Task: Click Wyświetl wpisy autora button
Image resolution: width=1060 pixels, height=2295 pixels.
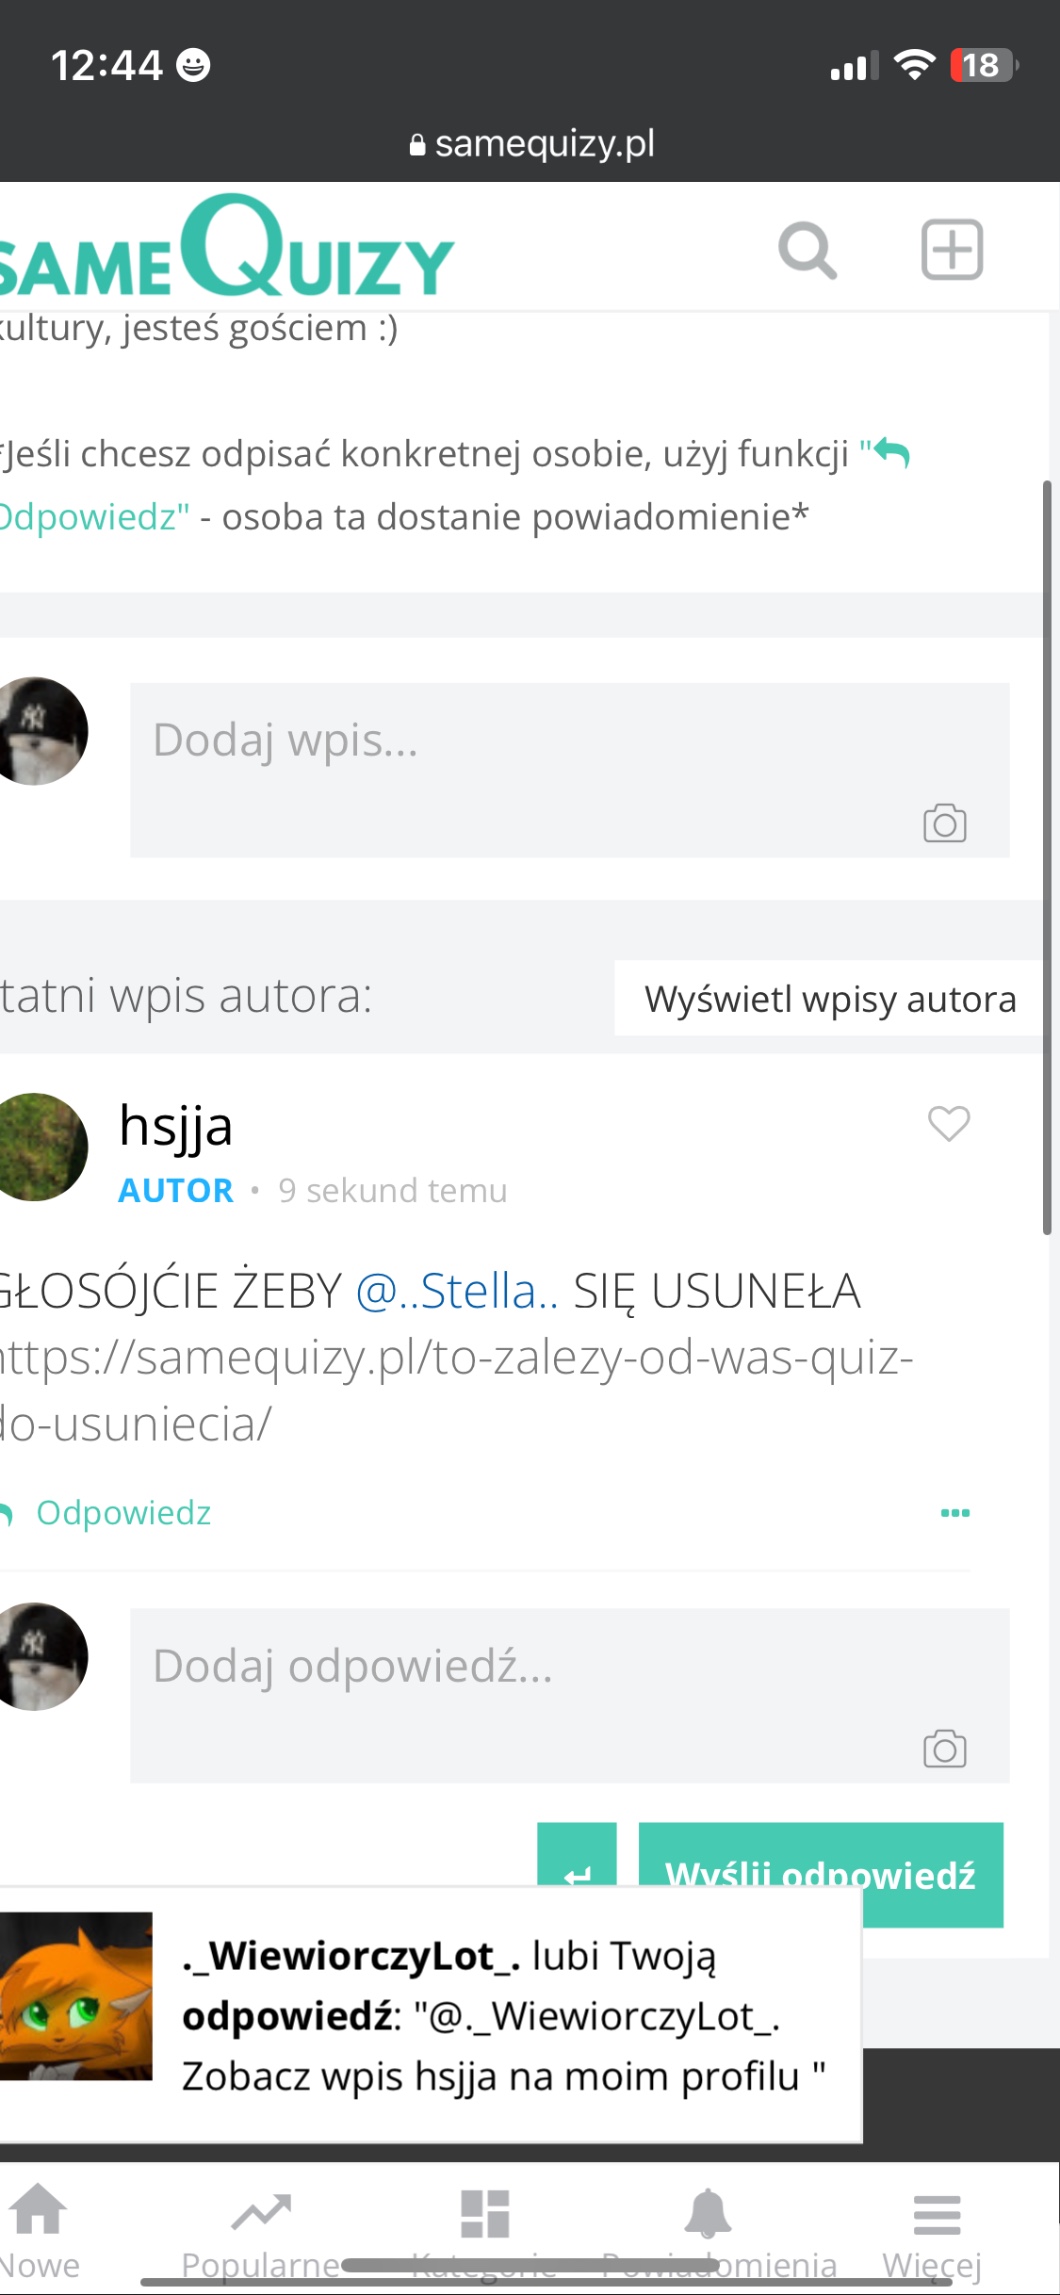Action: pyautogui.click(x=829, y=998)
